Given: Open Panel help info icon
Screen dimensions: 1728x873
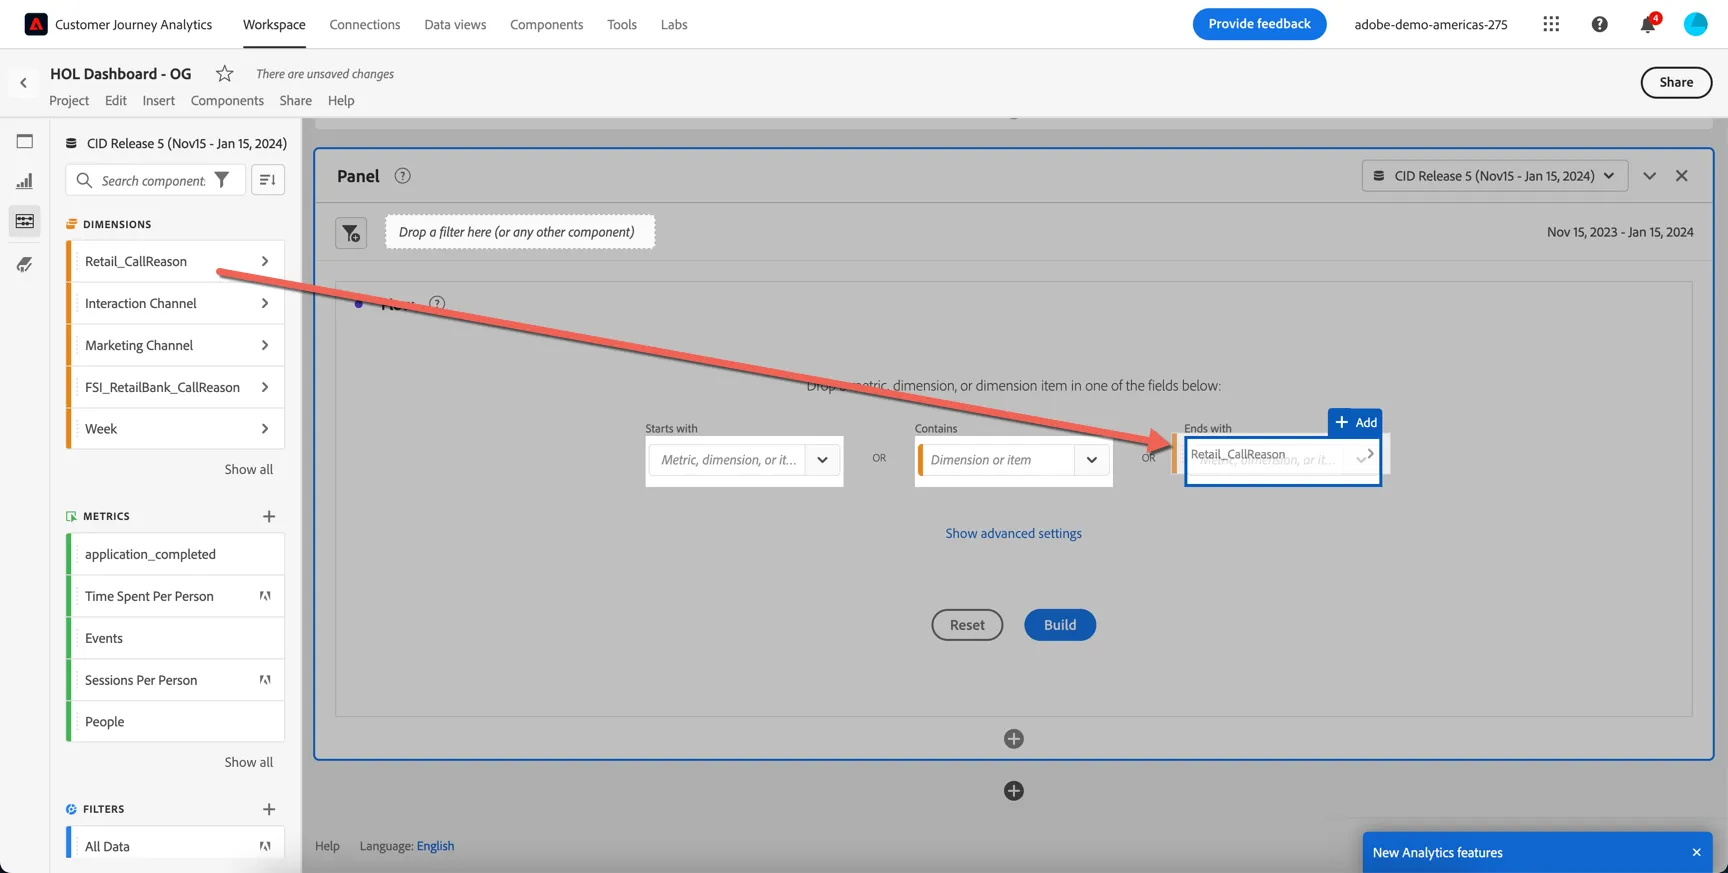Looking at the screenshot, I should [x=402, y=176].
